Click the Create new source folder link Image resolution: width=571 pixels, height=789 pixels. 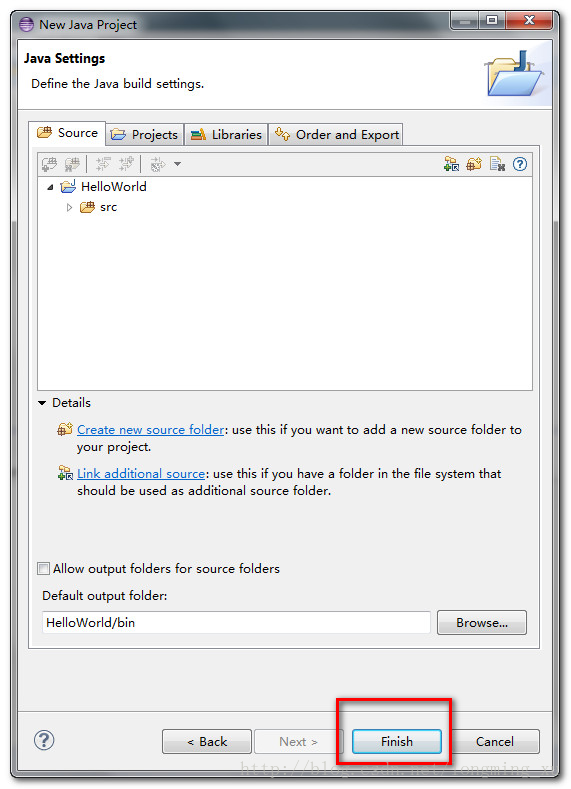click(150, 429)
